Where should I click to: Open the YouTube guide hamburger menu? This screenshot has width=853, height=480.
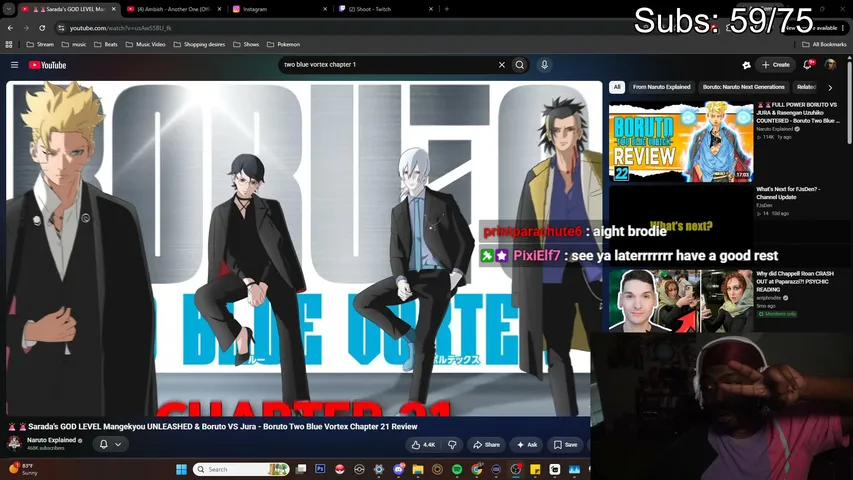pyautogui.click(x=15, y=65)
